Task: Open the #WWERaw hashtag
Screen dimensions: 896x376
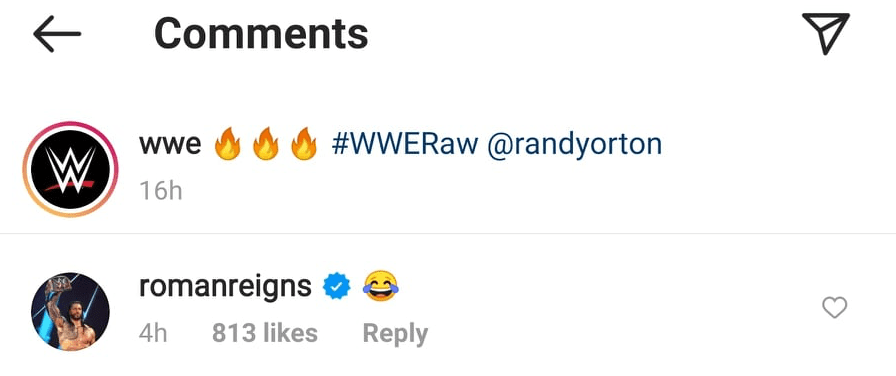Action: pyautogui.click(x=405, y=145)
